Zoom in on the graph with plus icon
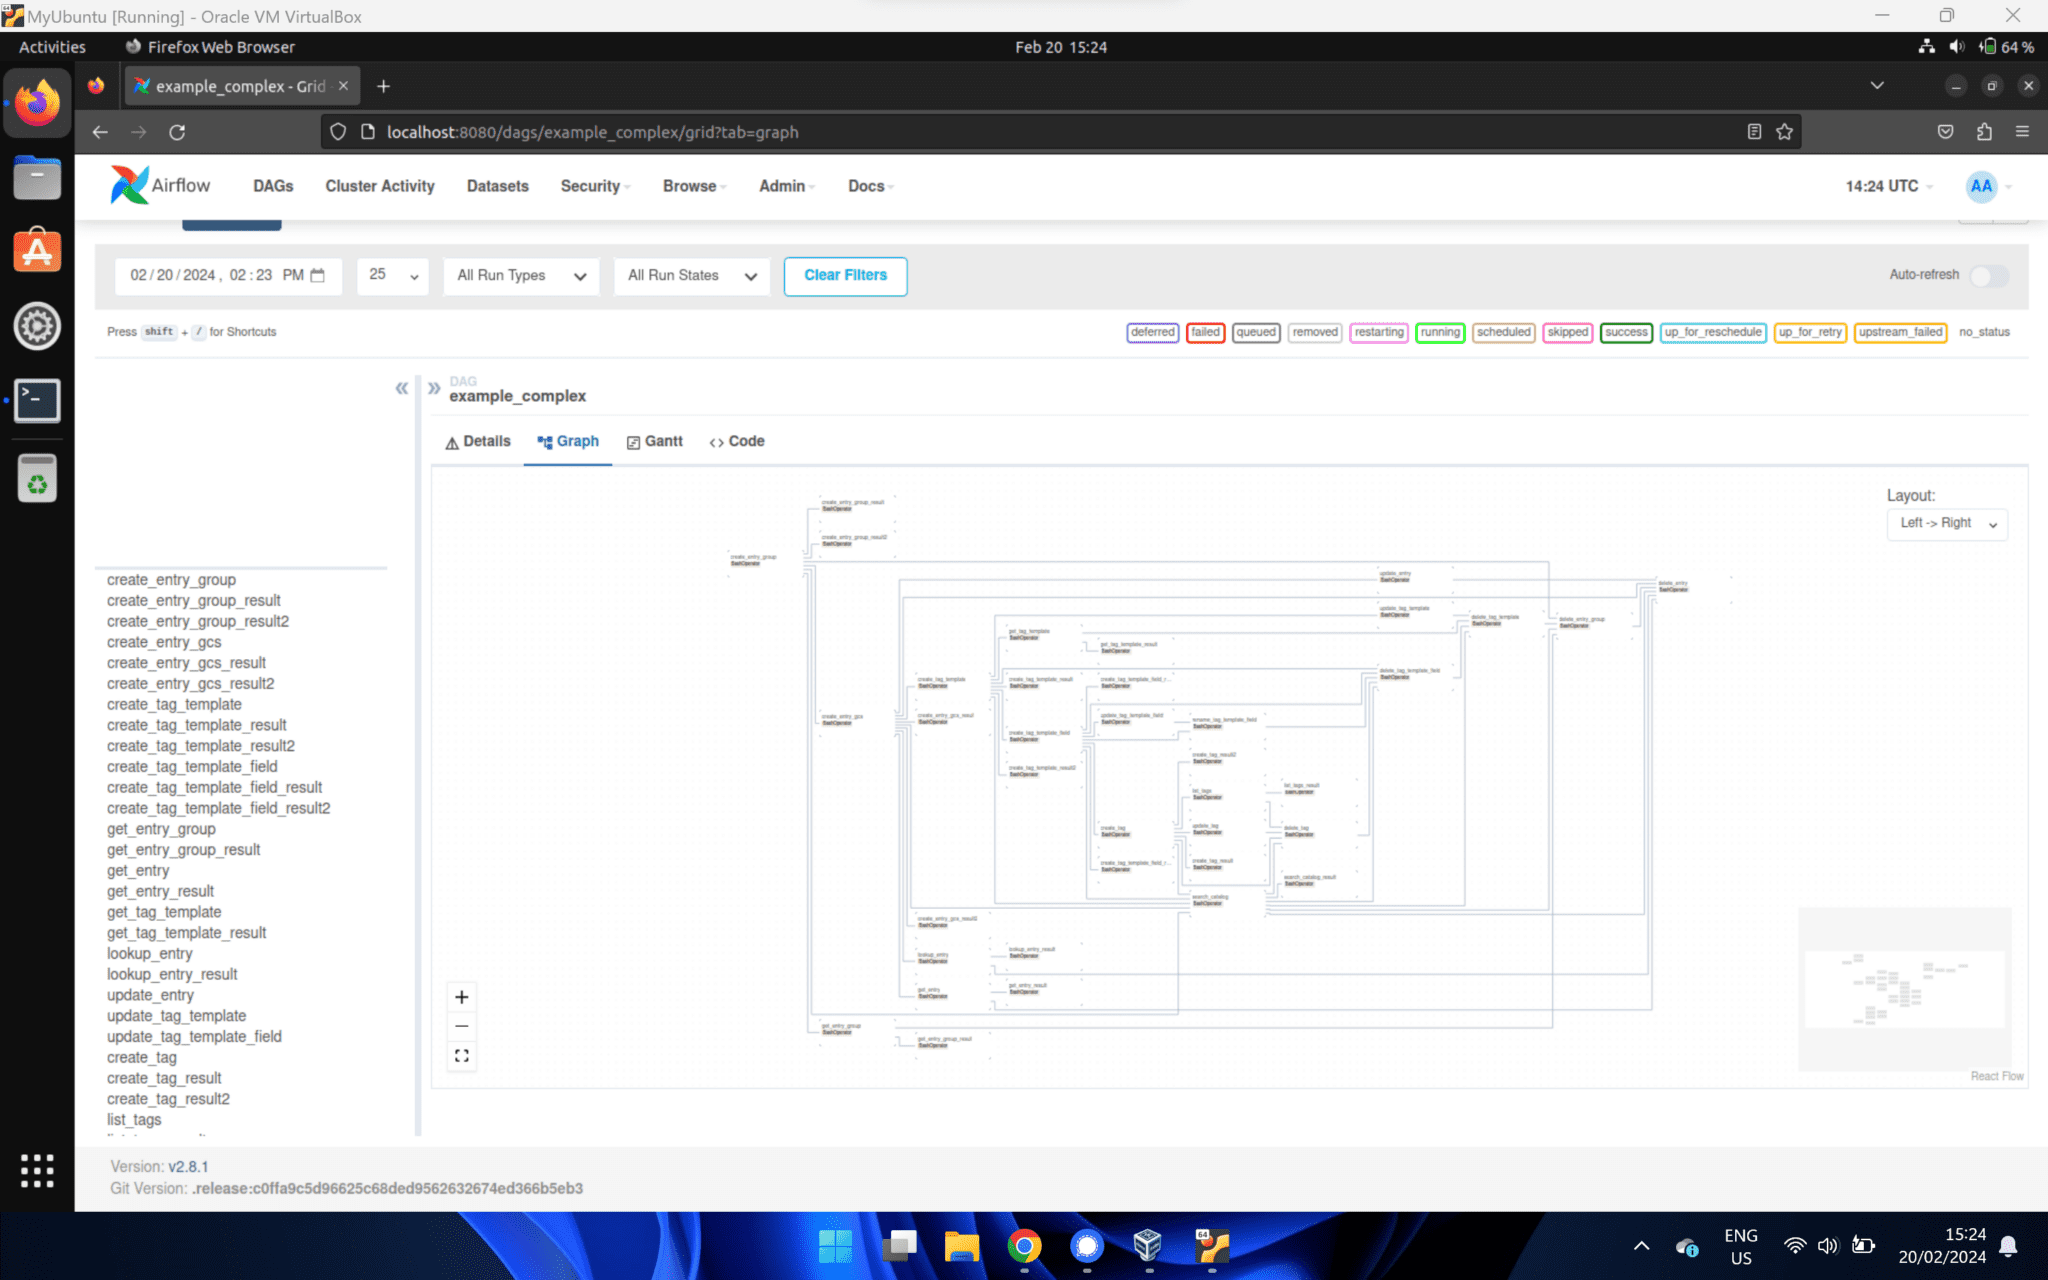 [x=461, y=996]
